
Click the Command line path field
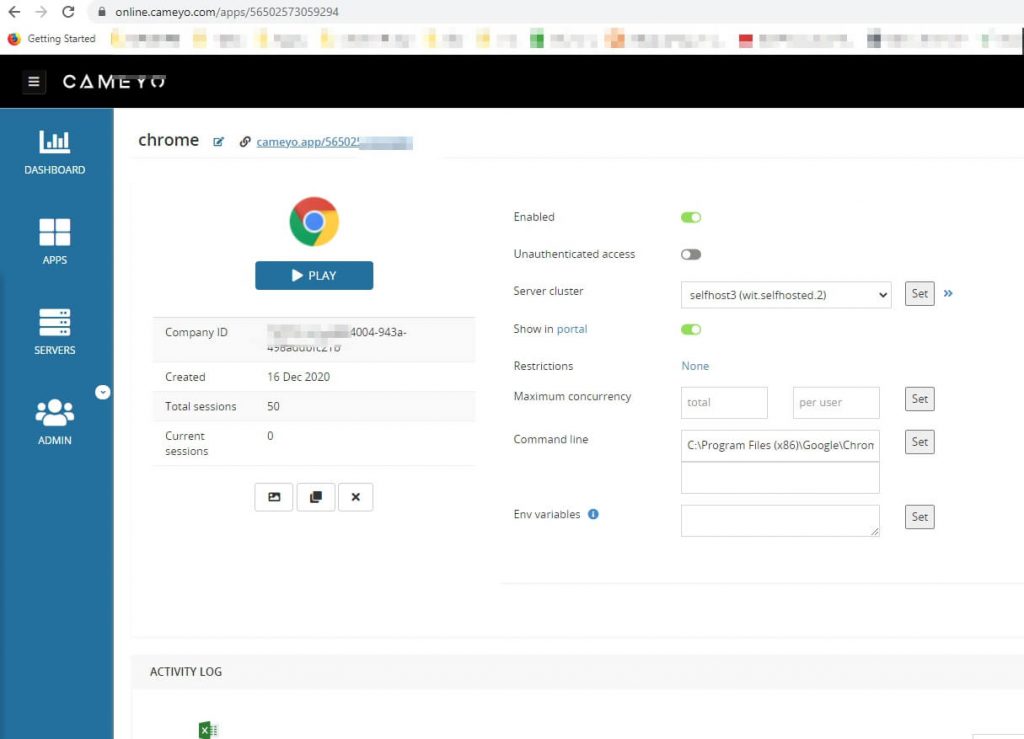pyautogui.click(x=780, y=445)
